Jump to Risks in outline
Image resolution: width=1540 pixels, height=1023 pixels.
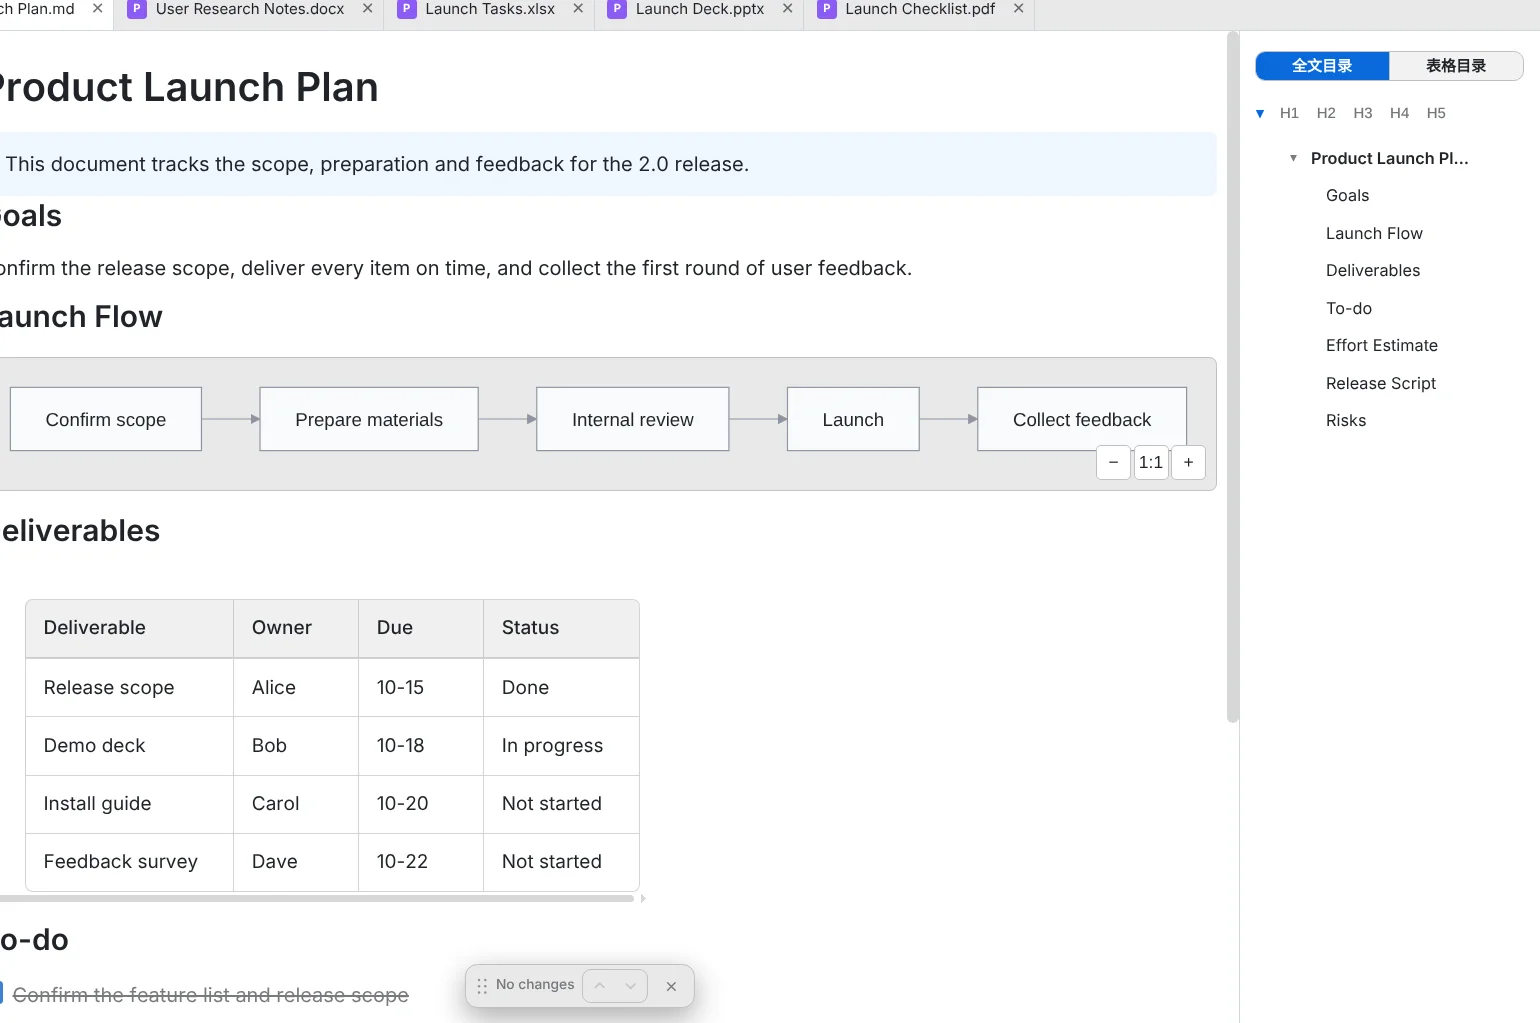point(1346,421)
